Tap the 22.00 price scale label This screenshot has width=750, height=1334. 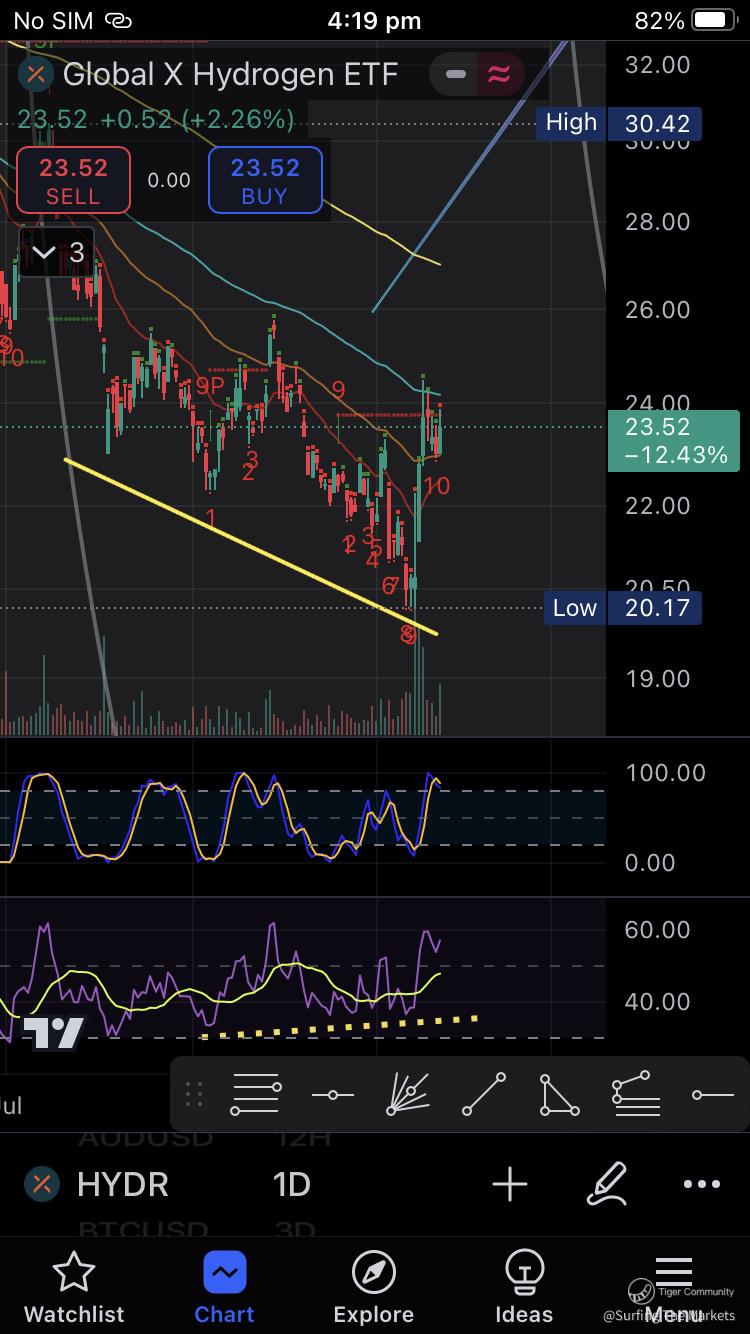tap(657, 506)
